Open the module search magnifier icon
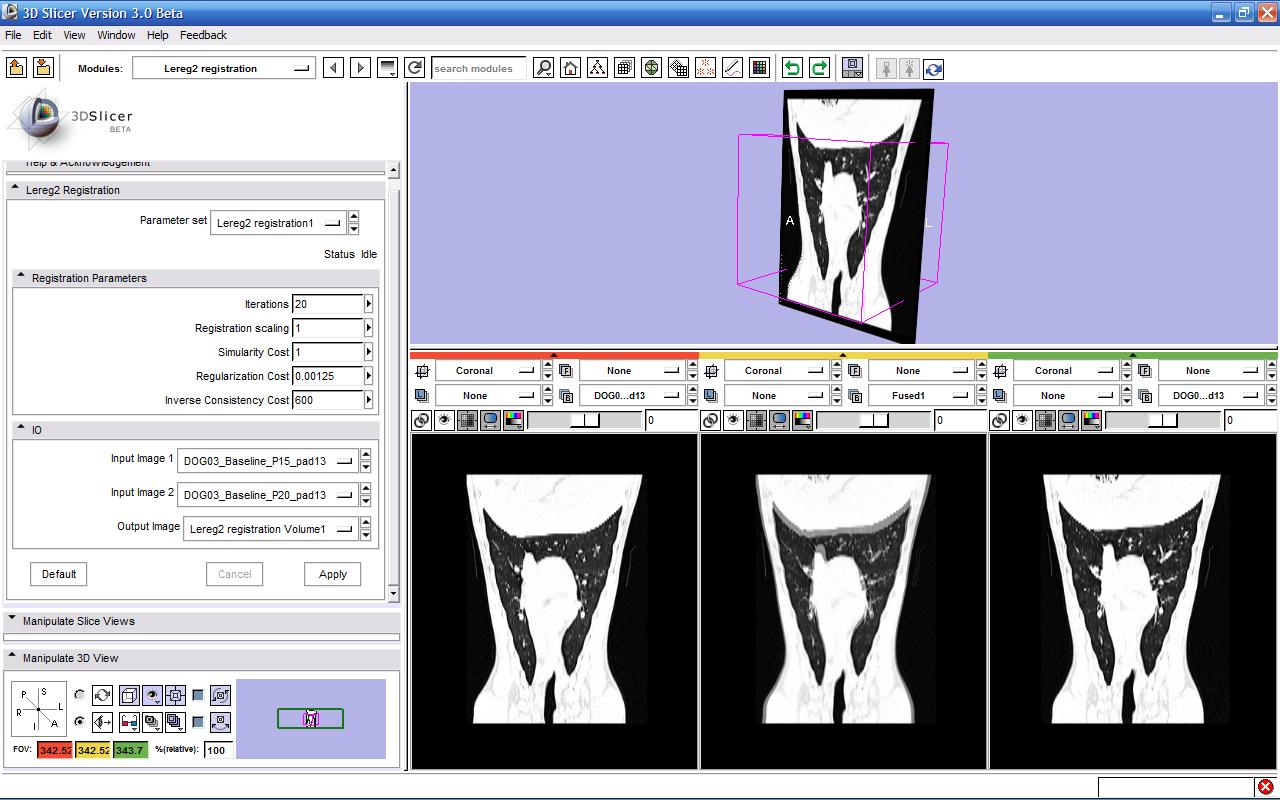 (x=543, y=68)
